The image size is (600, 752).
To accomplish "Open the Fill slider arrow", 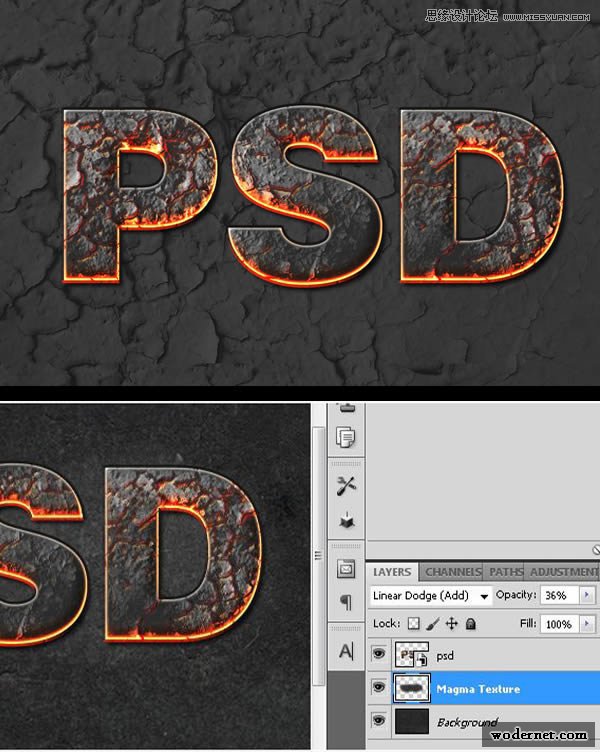I will [586, 624].
